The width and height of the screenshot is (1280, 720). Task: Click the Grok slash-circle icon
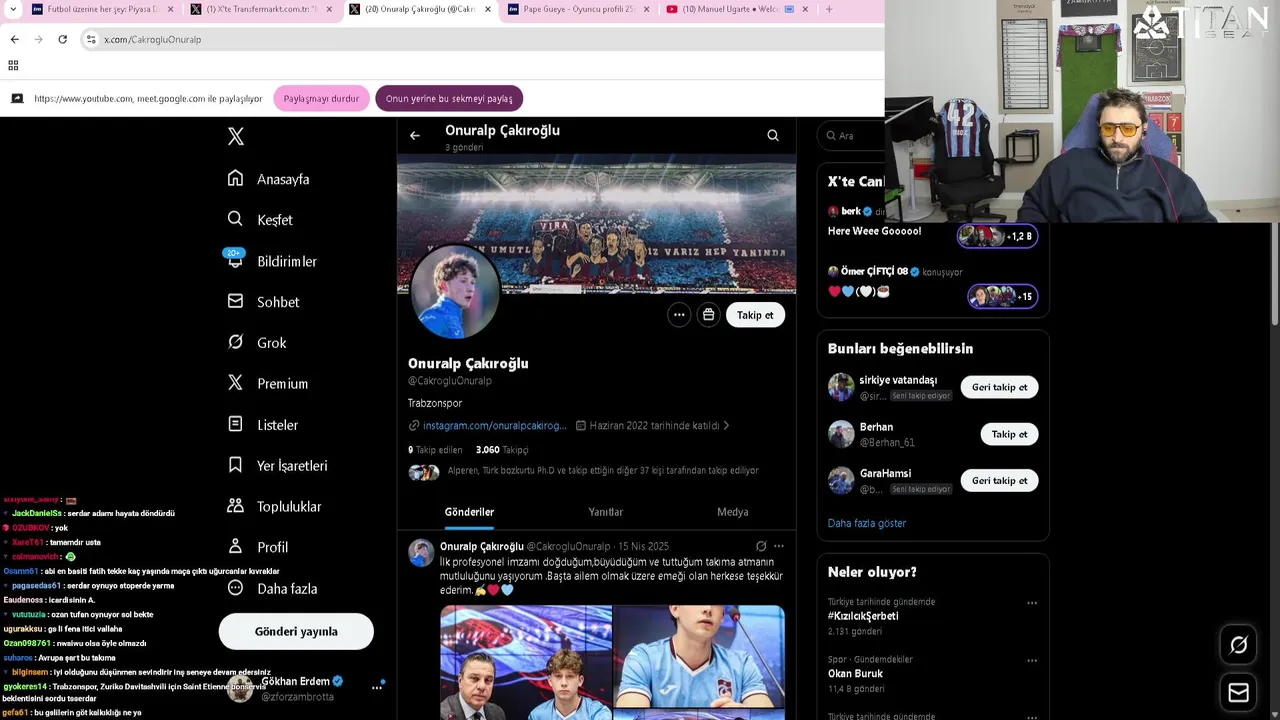[x=235, y=342]
